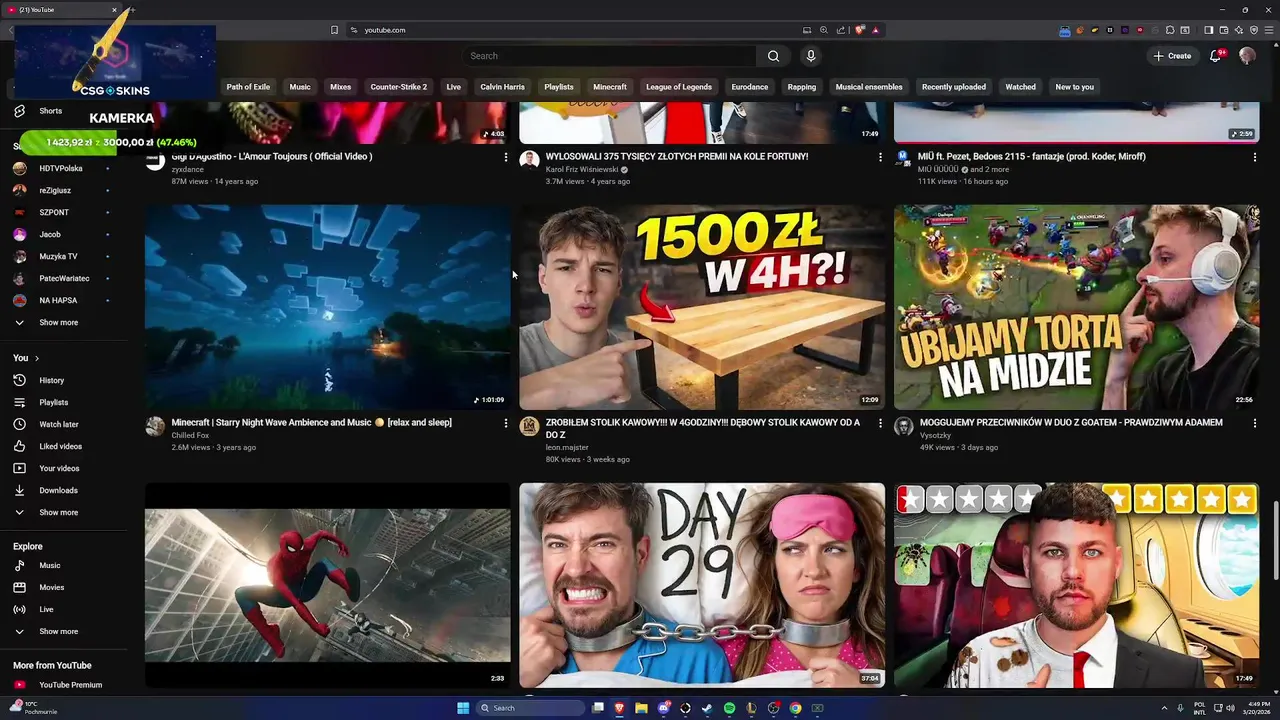
Task: Open options for MOGGUJEMY PRZECIWNIKÓW video
Action: (x=1255, y=423)
